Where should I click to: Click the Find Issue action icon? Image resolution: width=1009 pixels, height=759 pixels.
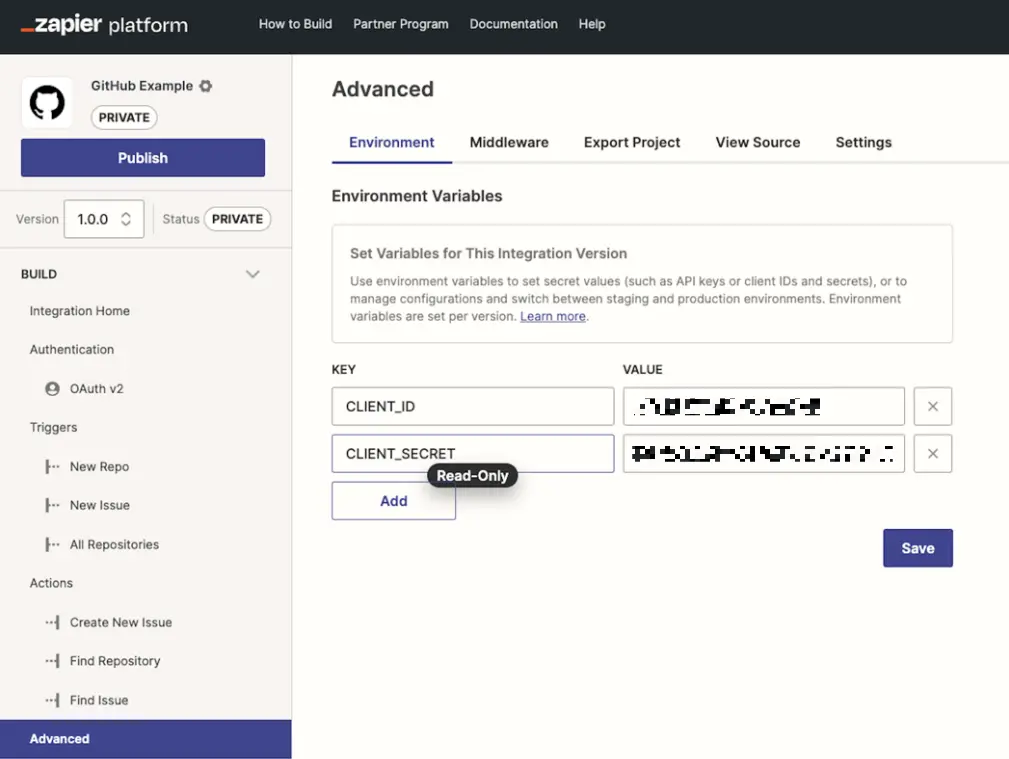52,700
